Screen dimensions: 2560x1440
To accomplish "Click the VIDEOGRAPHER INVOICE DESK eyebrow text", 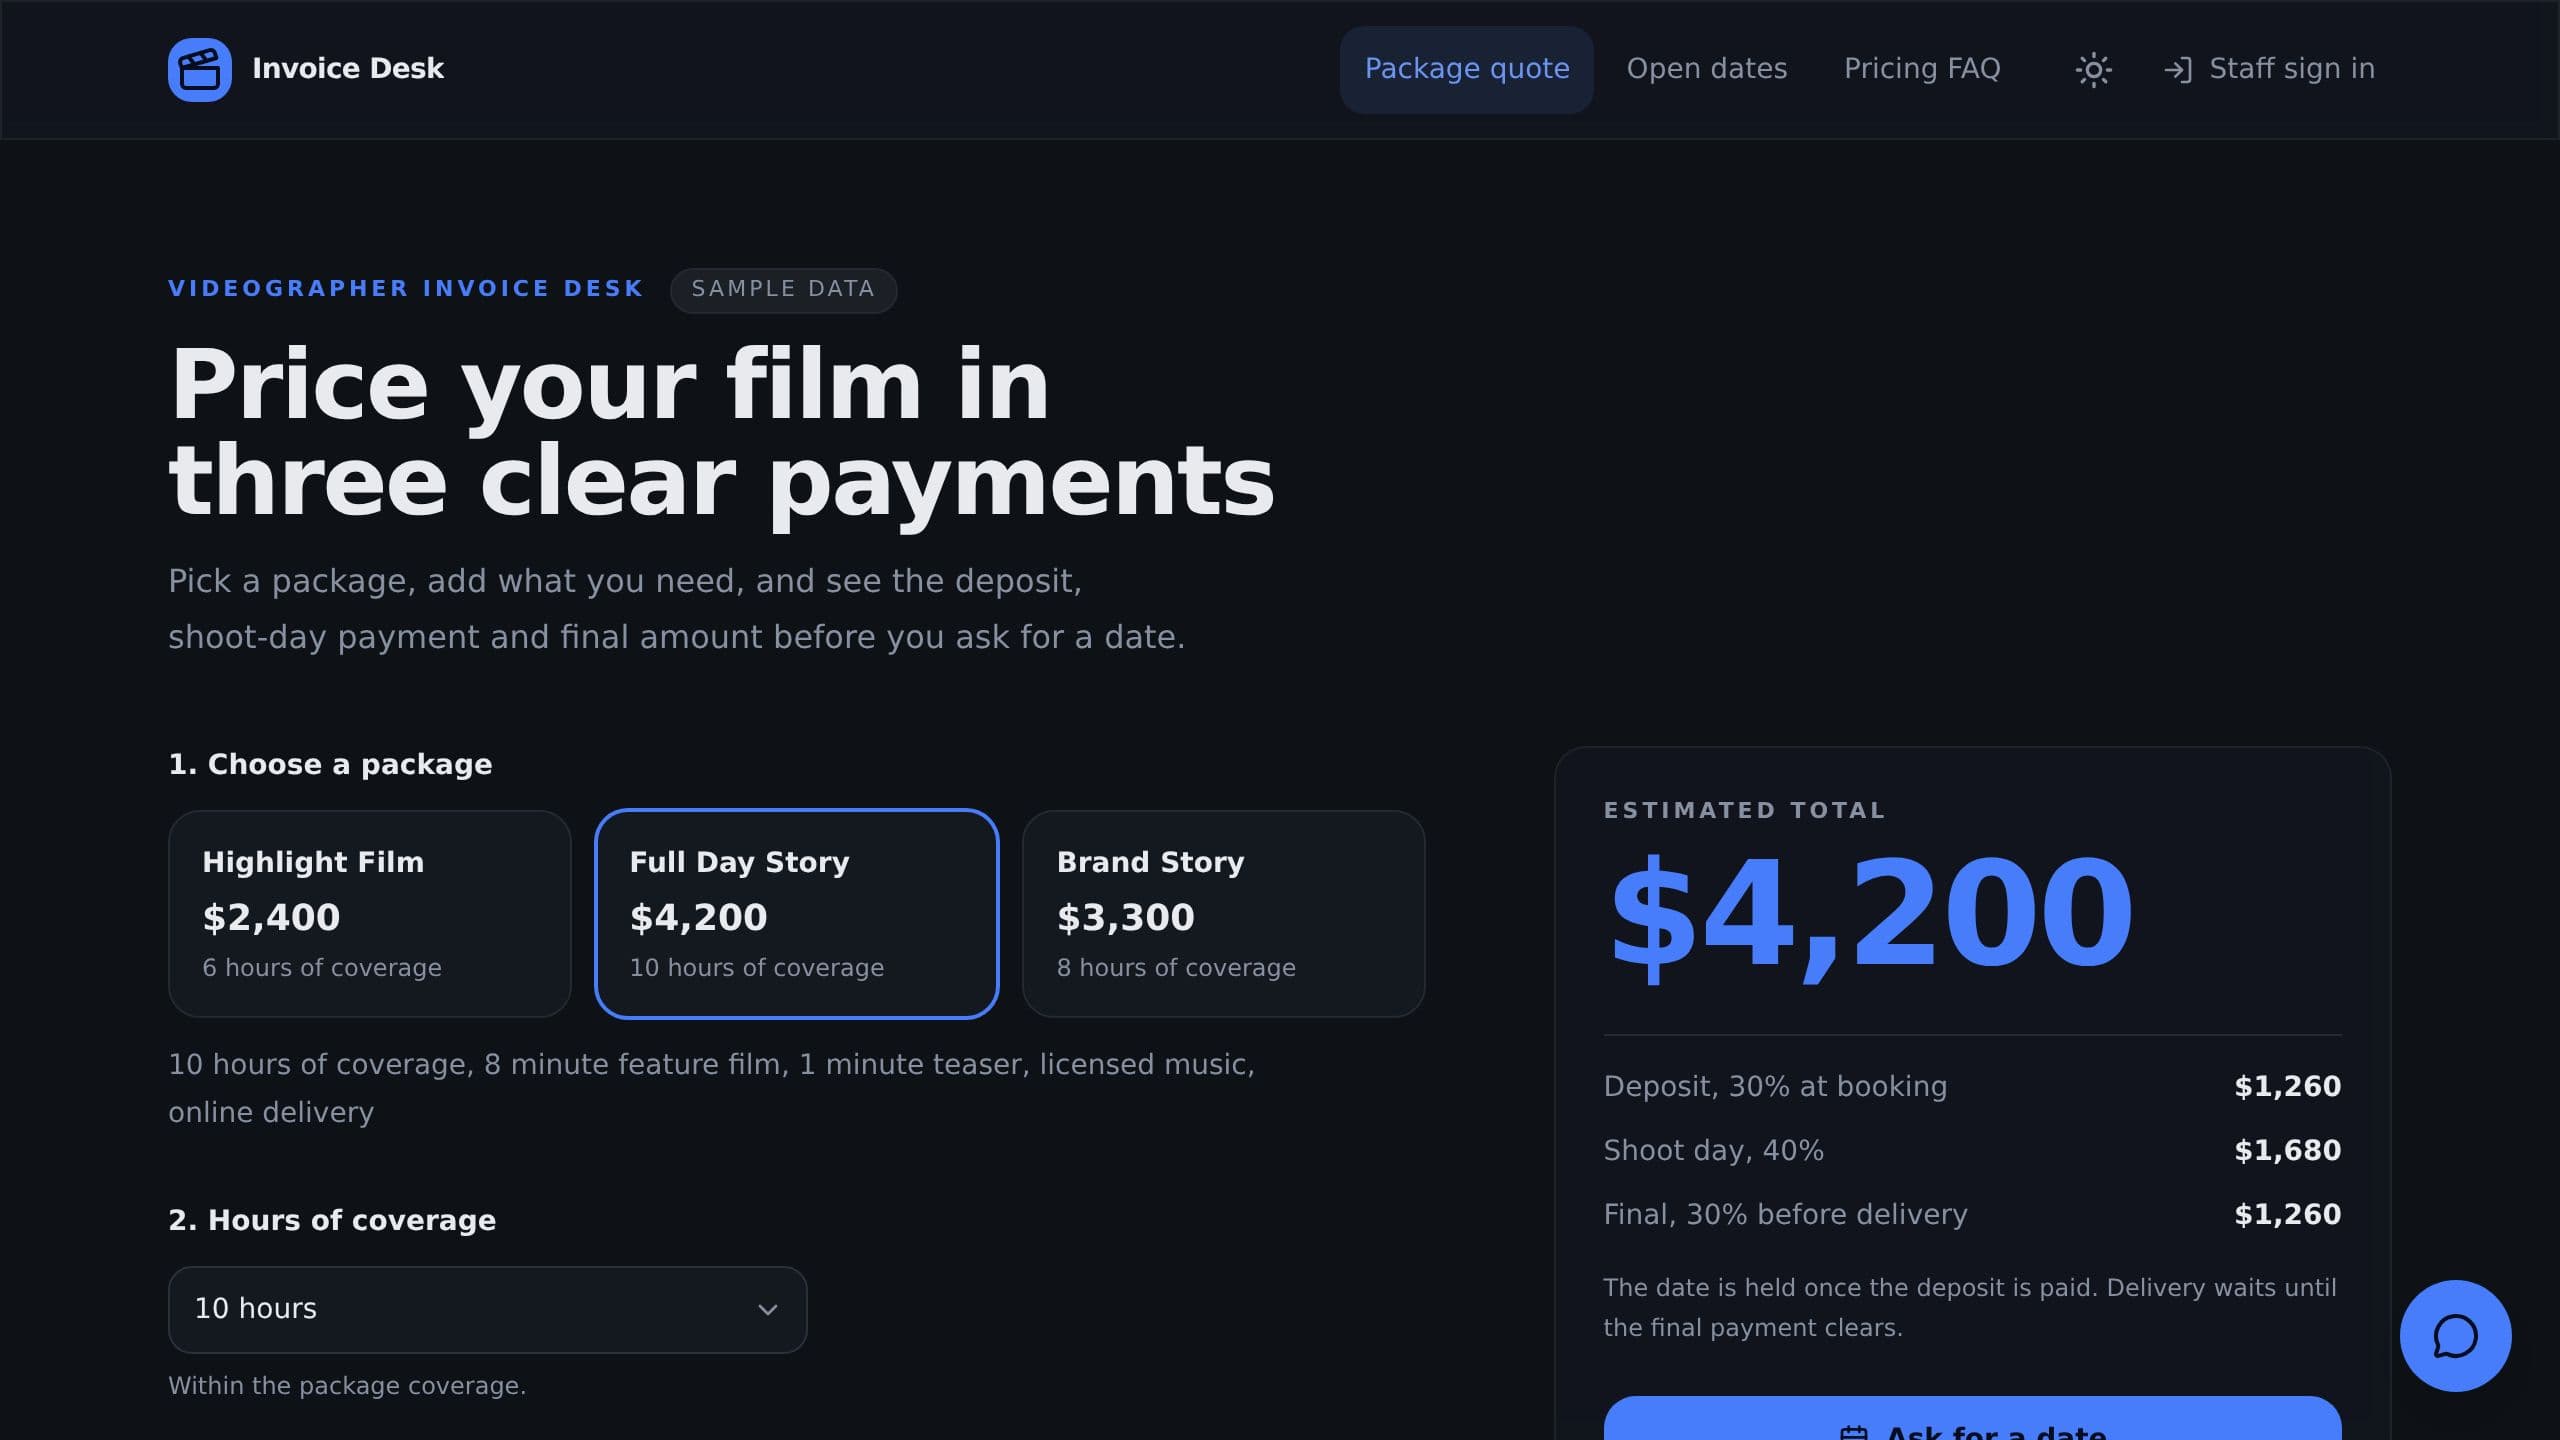I will (x=405, y=288).
